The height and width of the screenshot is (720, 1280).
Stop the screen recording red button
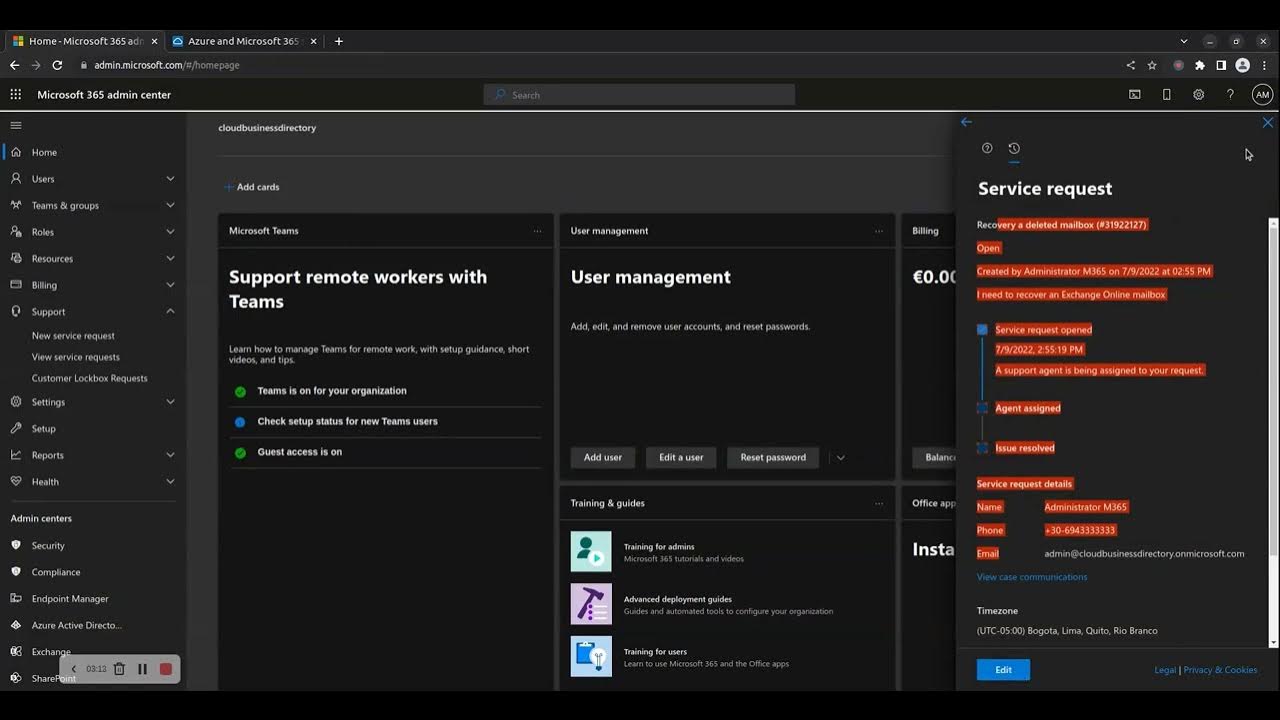point(166,669)
